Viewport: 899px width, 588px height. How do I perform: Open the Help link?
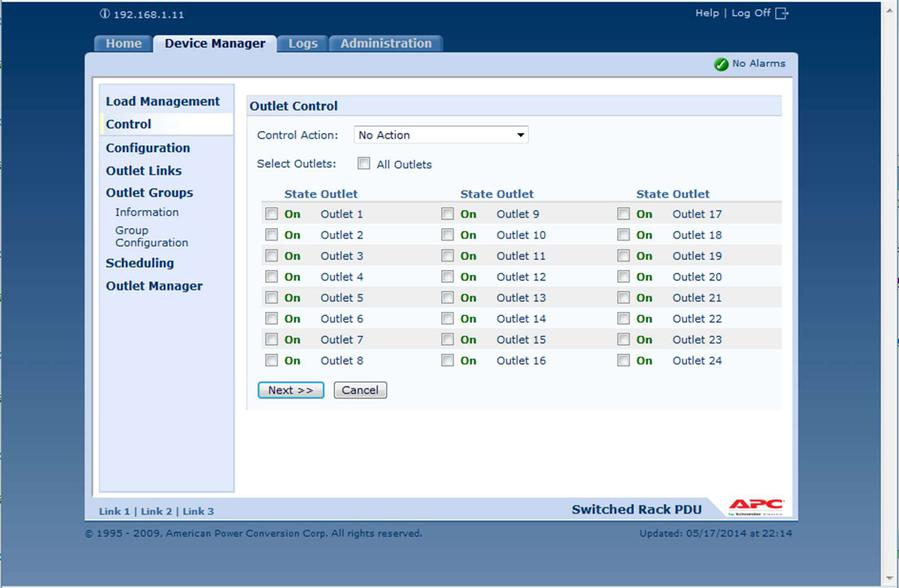point(707,13)
